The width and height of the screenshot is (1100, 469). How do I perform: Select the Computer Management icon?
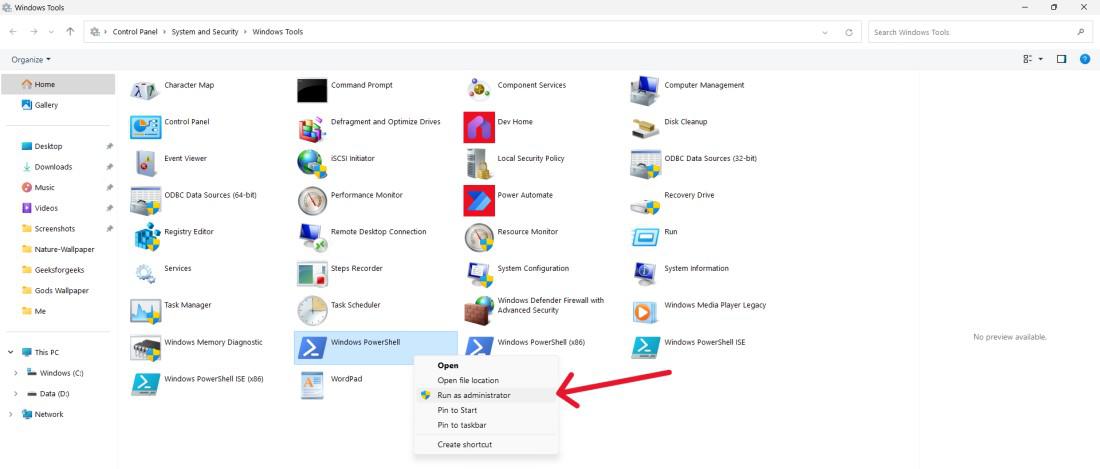[x=645, y=90]
